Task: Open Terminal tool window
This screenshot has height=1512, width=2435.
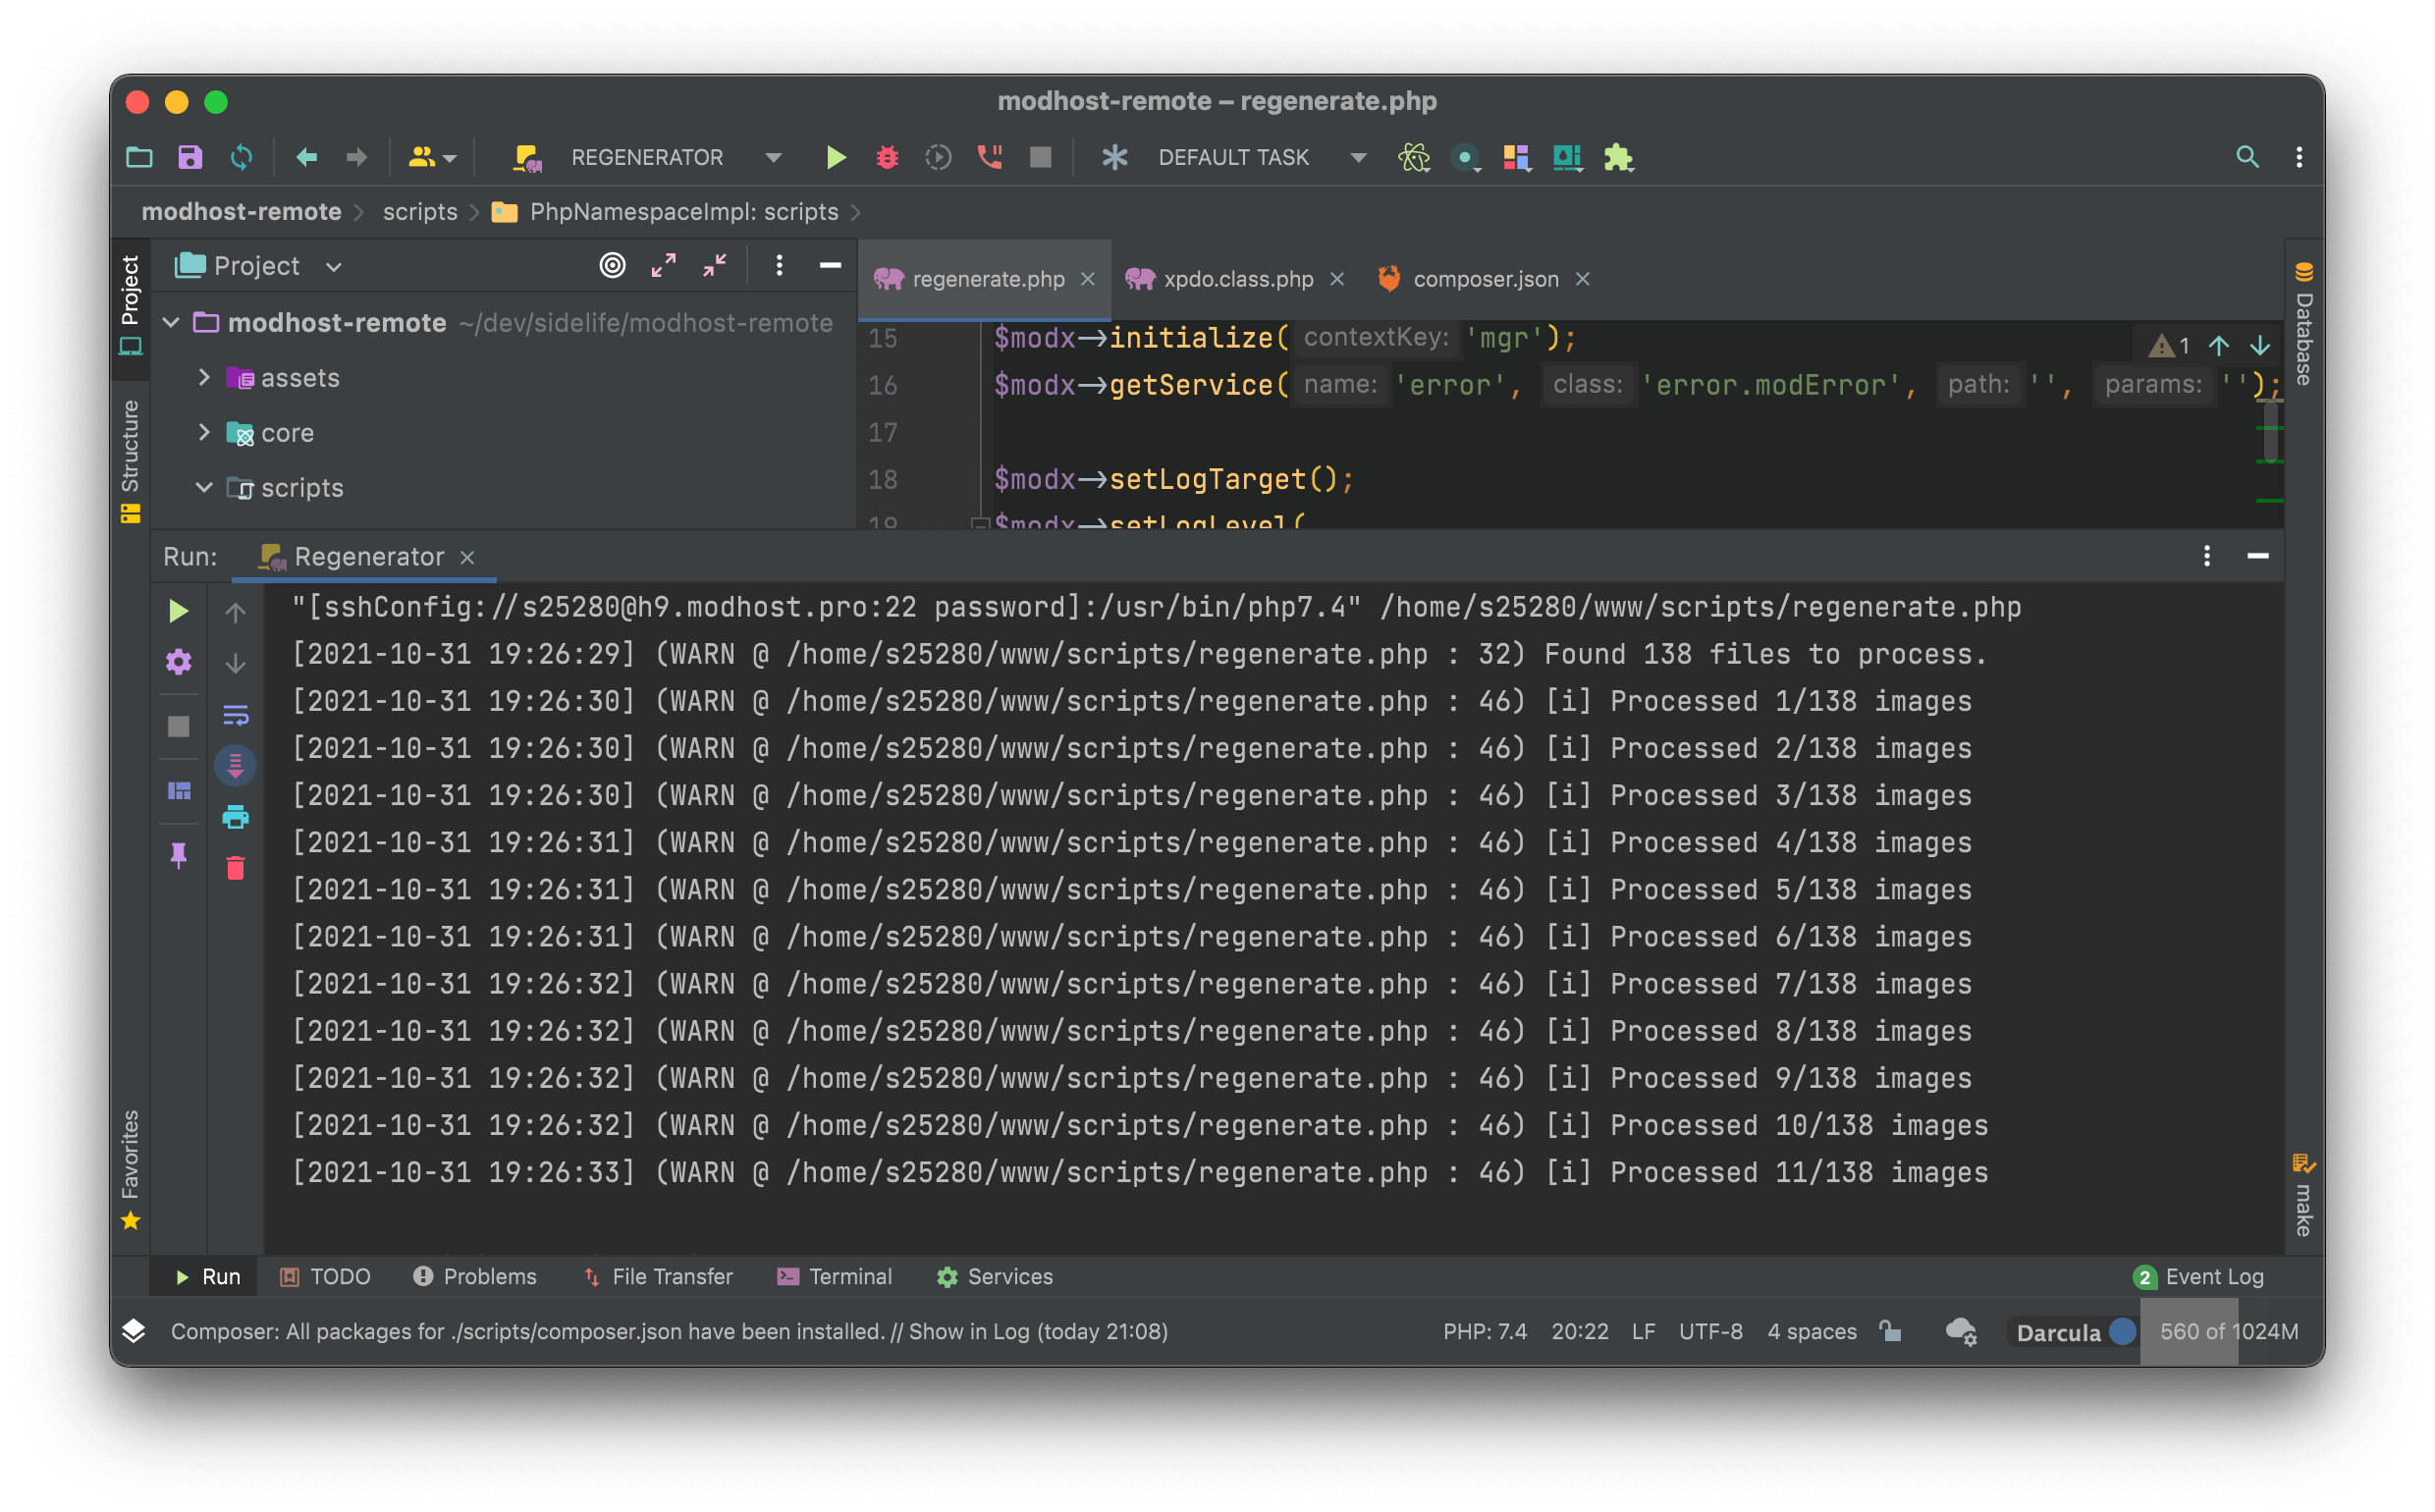Action: coord(834,1277)
